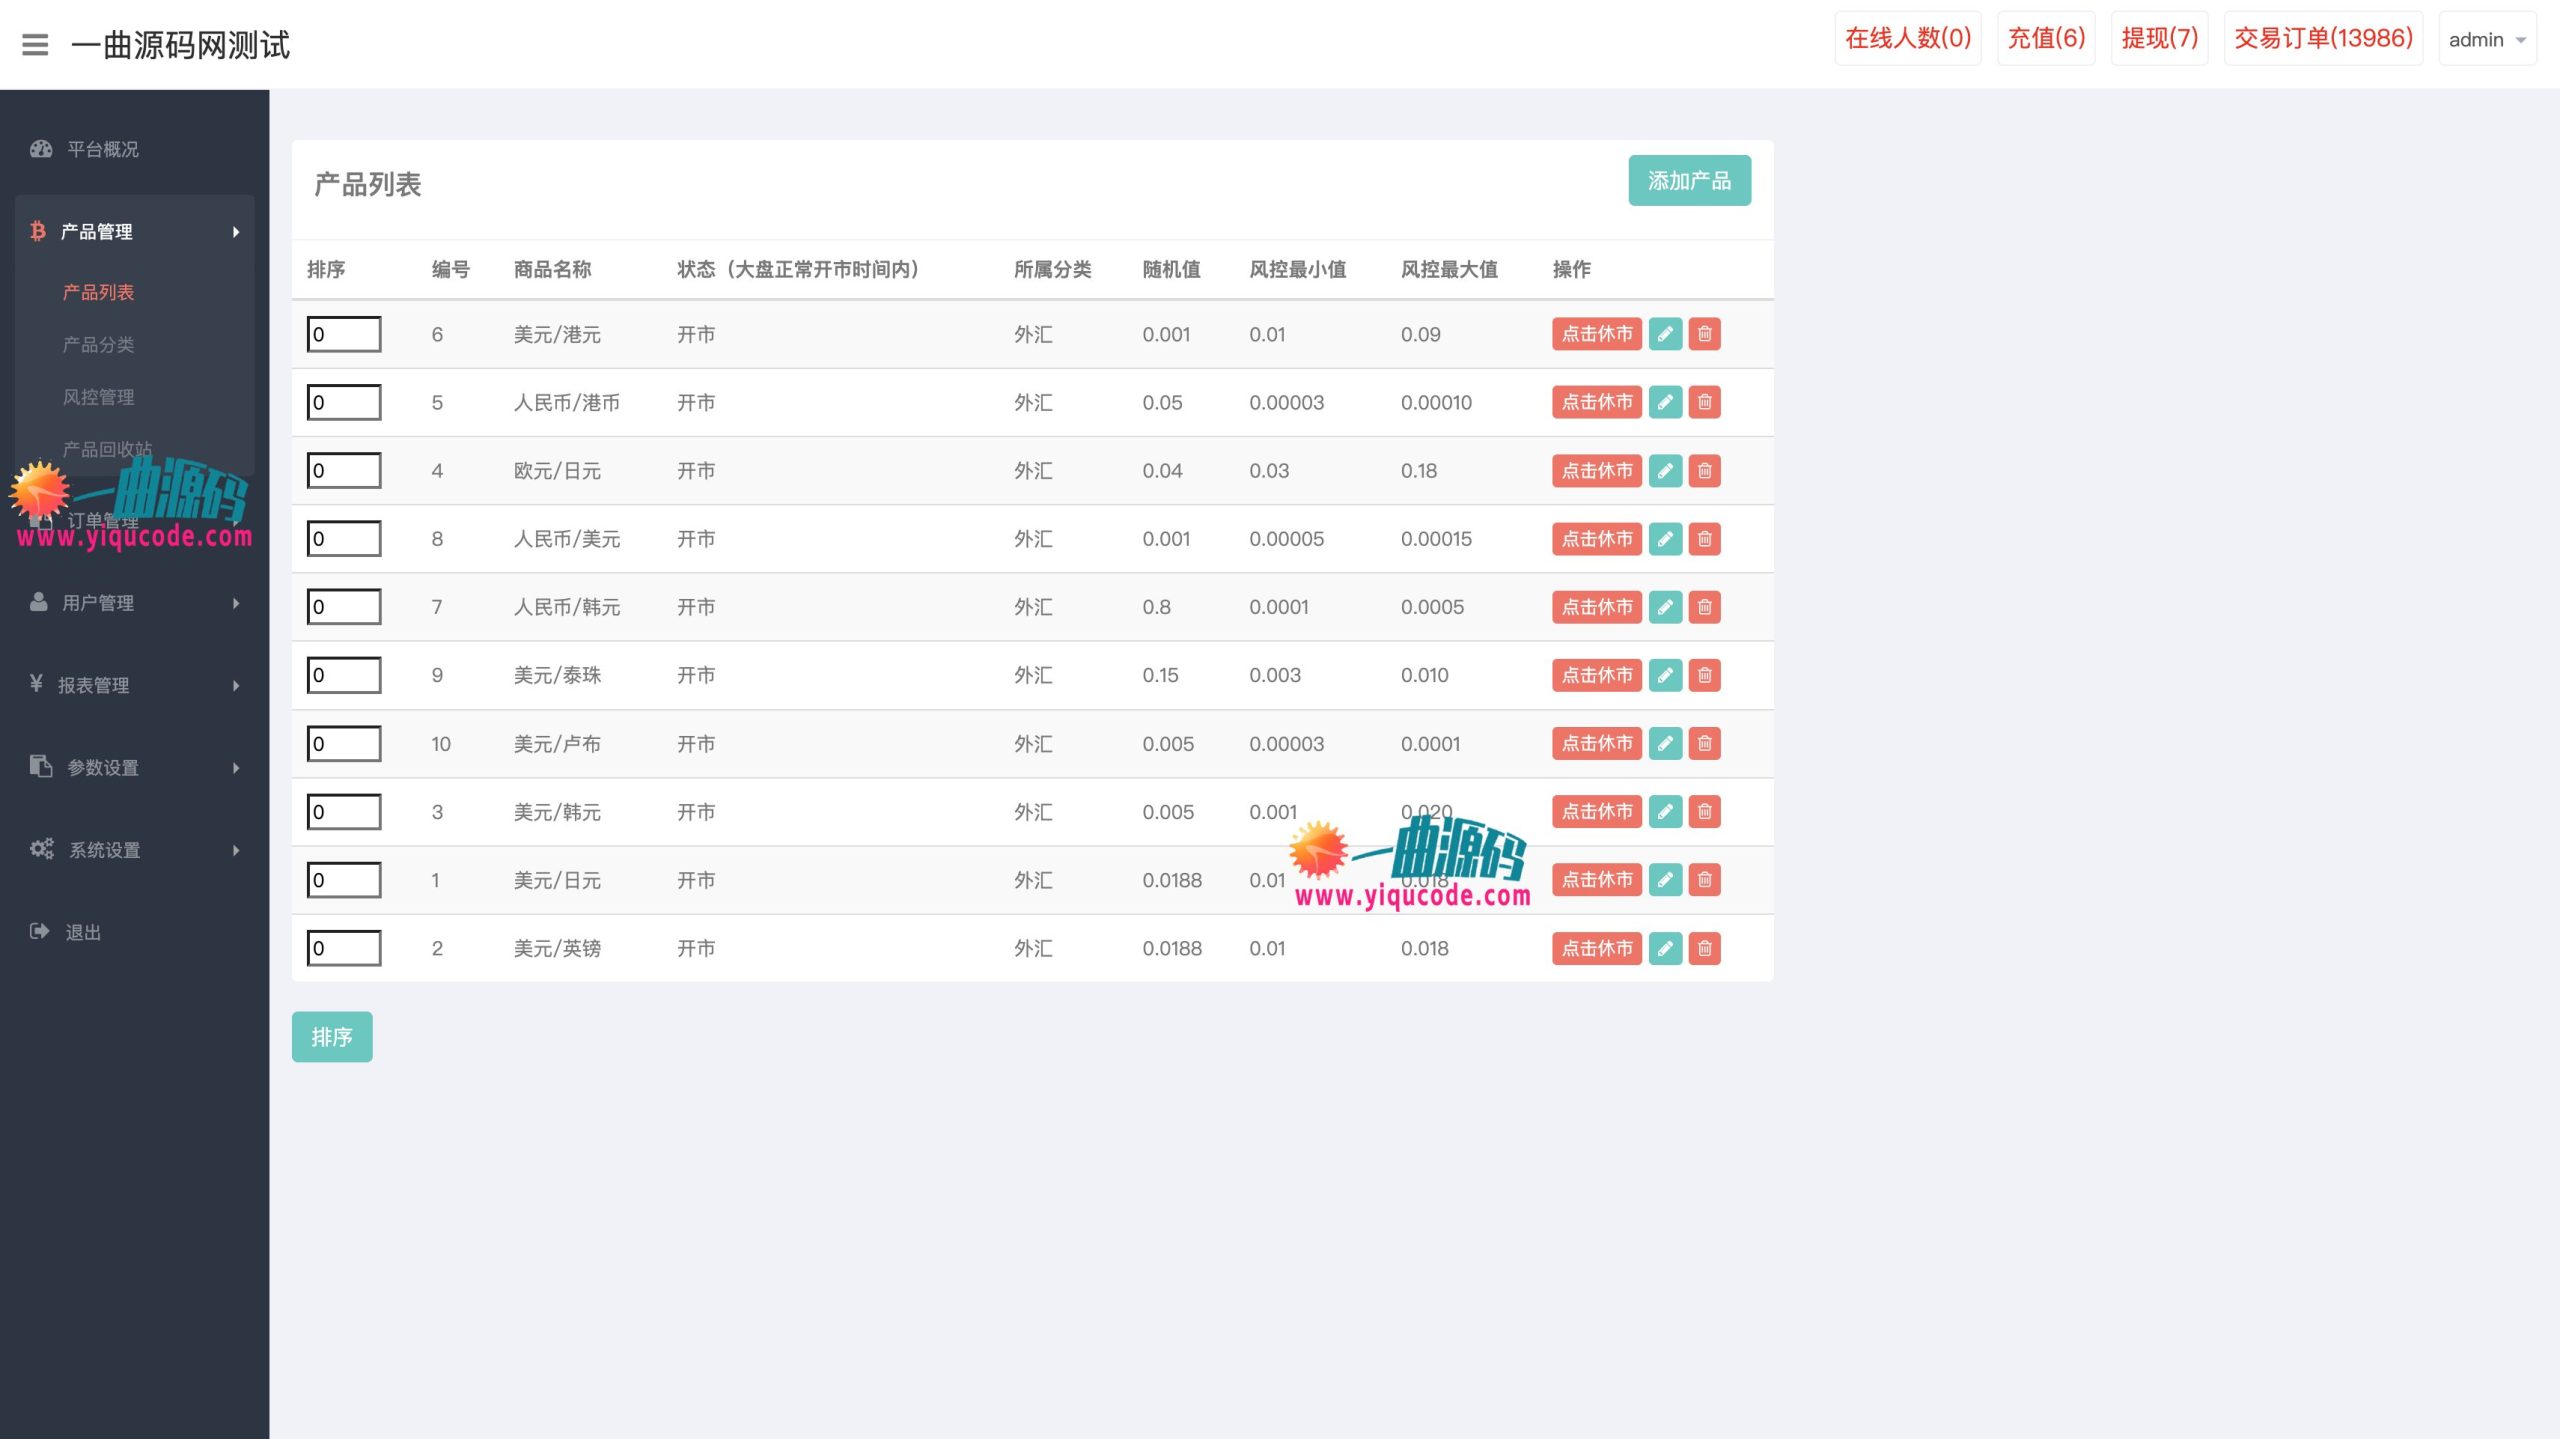Click the trash delete icon for 人民币/港币
The width and height of the screenshot is (2560, 1439).
1704,402
